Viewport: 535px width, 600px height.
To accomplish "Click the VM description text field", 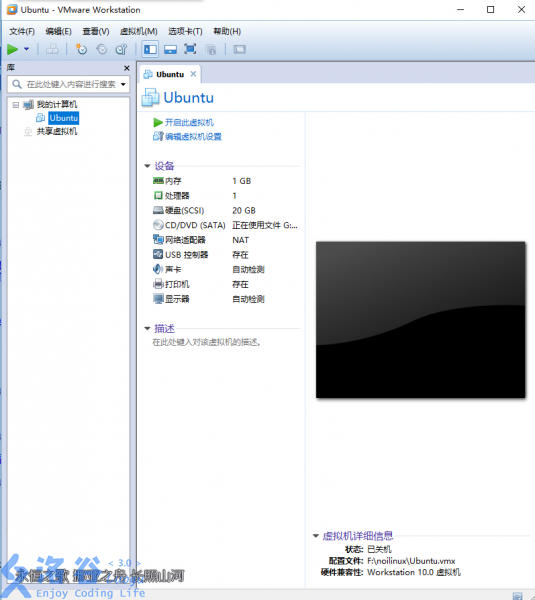I will point(207,342).
